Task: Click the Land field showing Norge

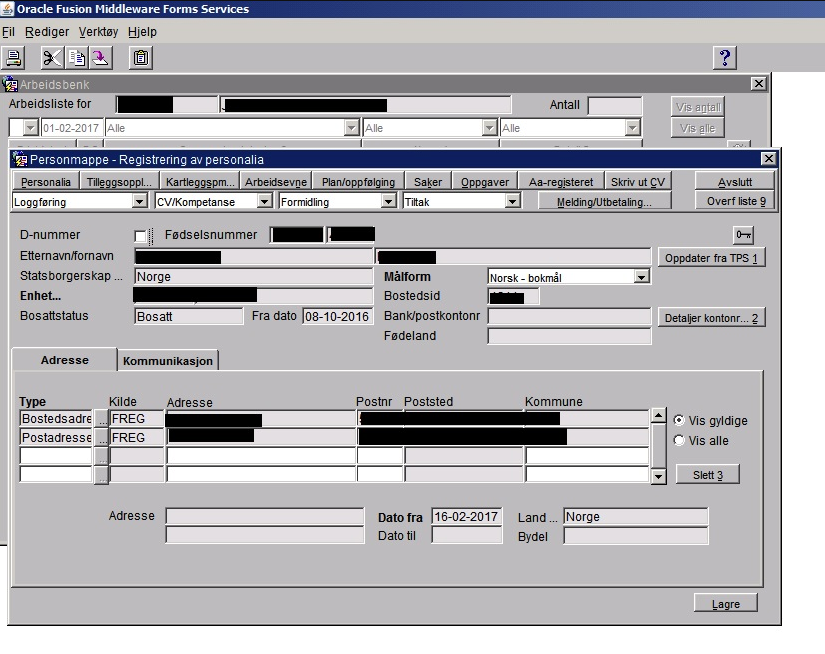Action: coord(636,517)
